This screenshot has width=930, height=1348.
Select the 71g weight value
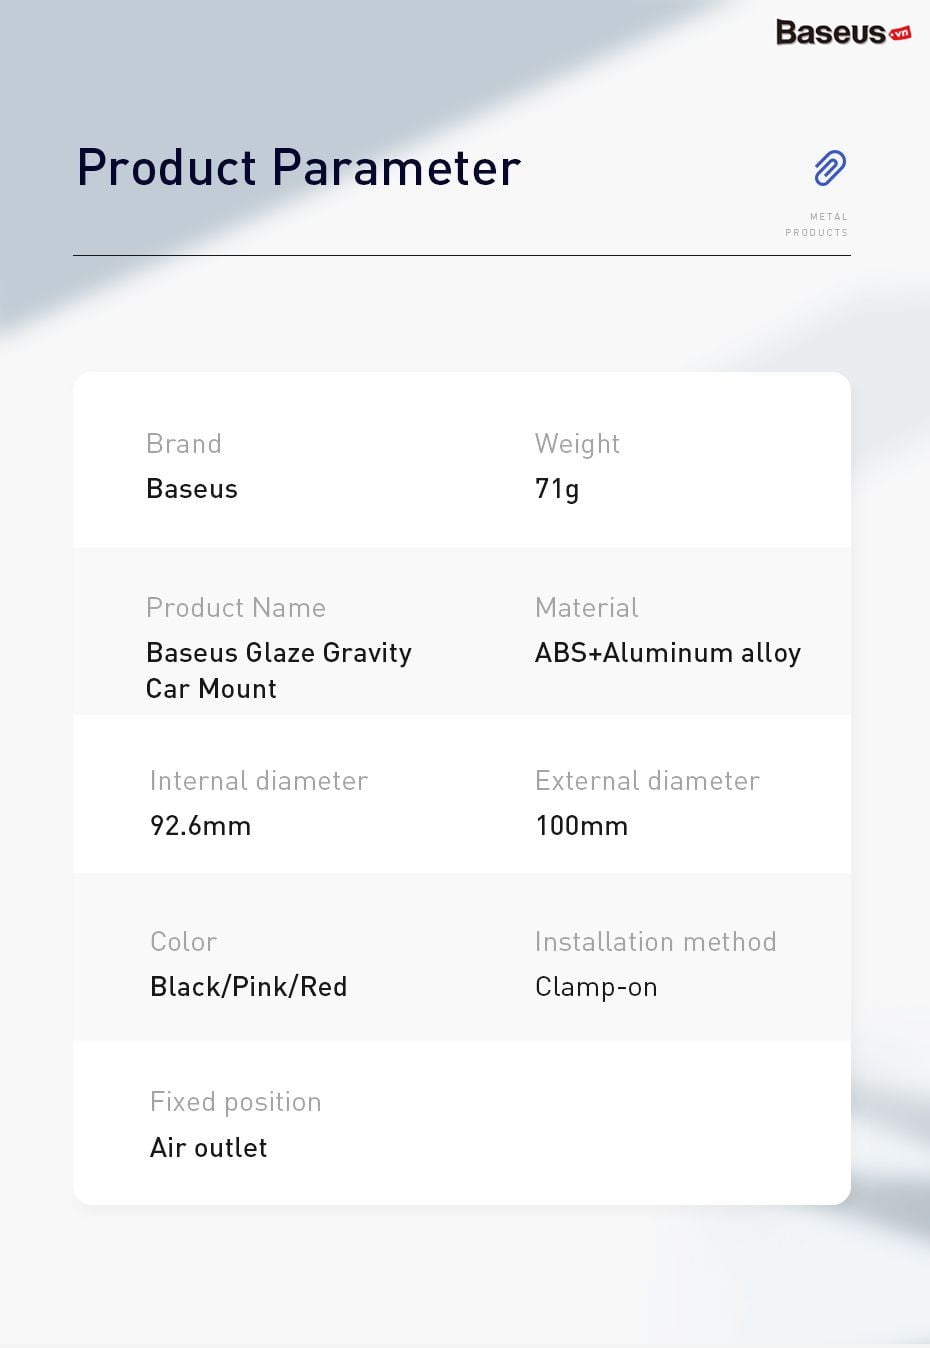[x=557, y=489]
